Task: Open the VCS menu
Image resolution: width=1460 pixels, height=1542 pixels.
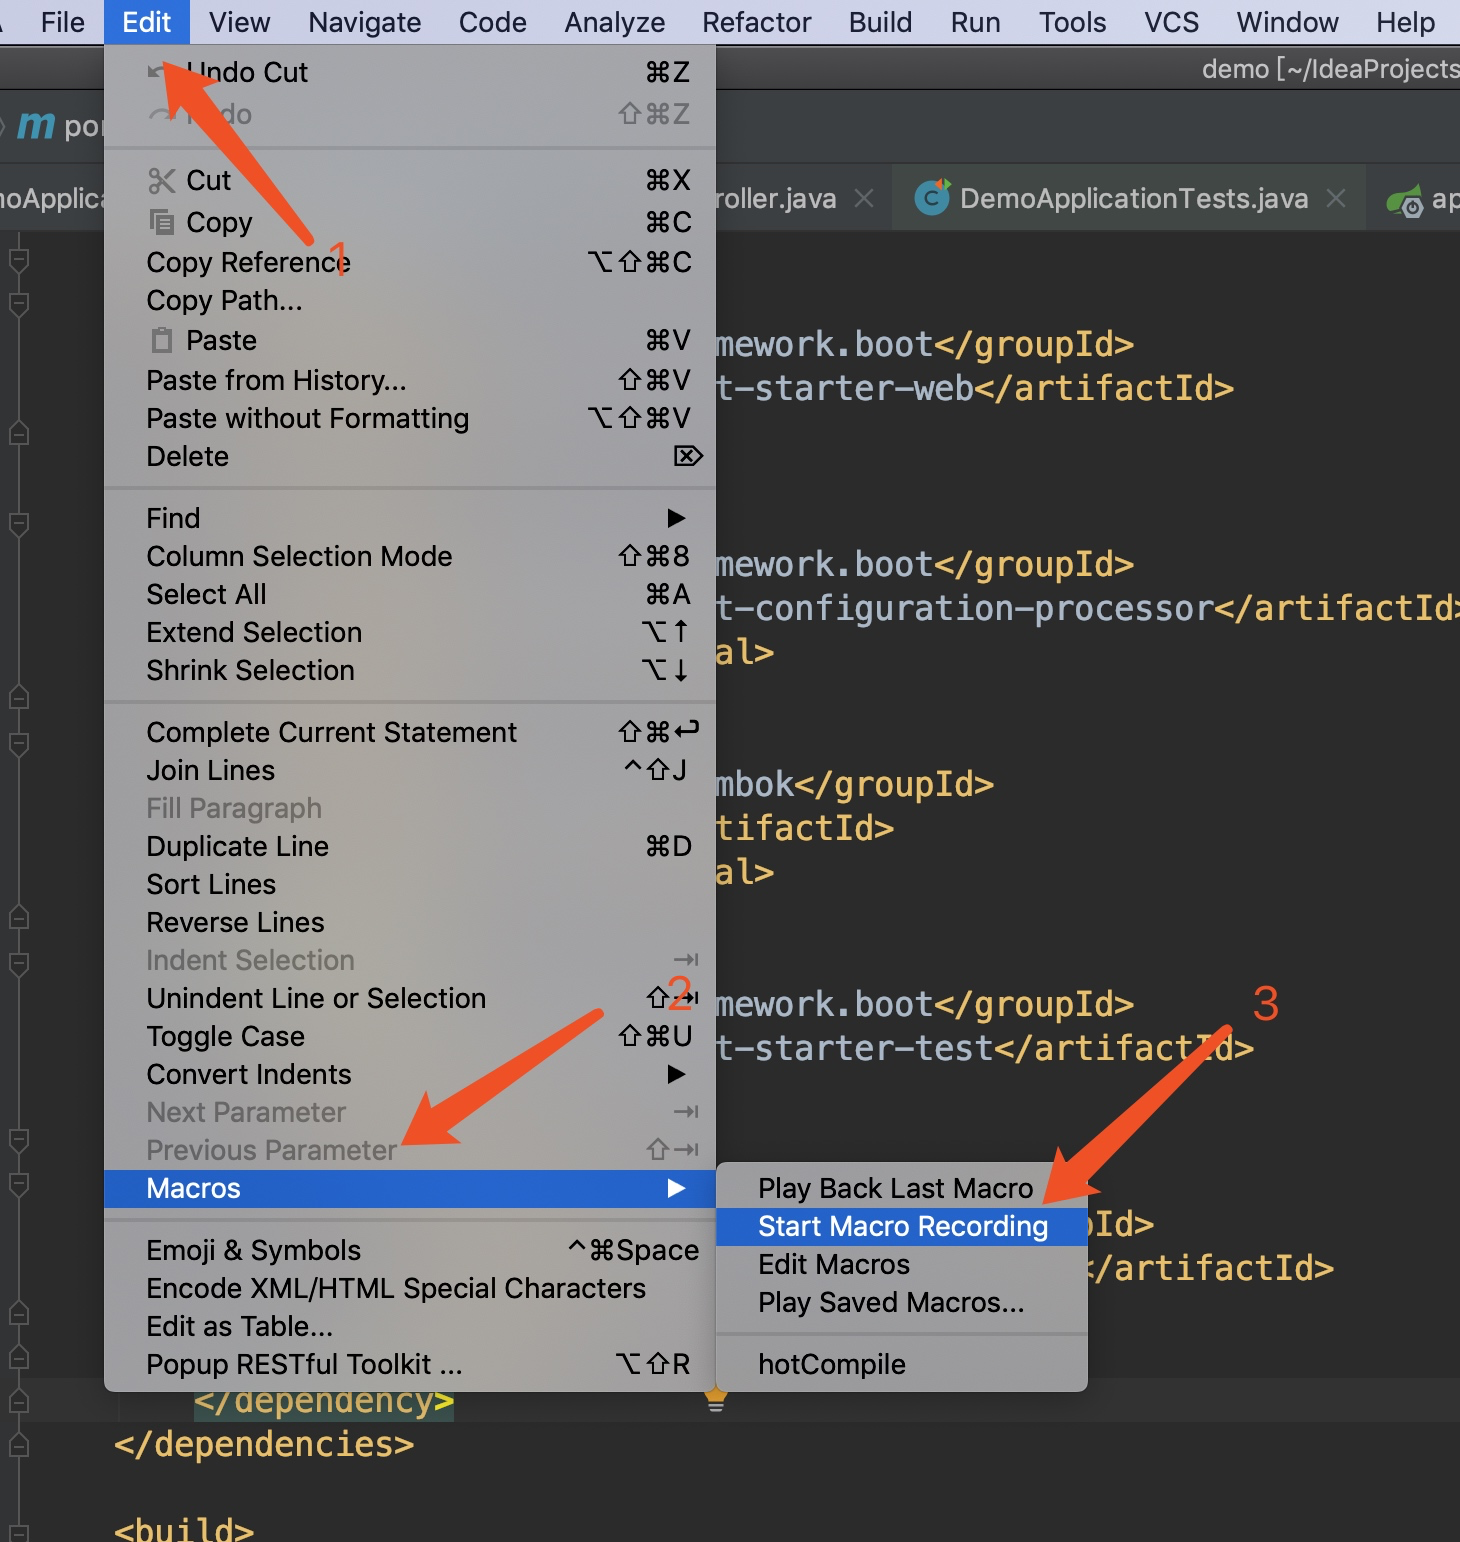Action: pos(1172,22)
